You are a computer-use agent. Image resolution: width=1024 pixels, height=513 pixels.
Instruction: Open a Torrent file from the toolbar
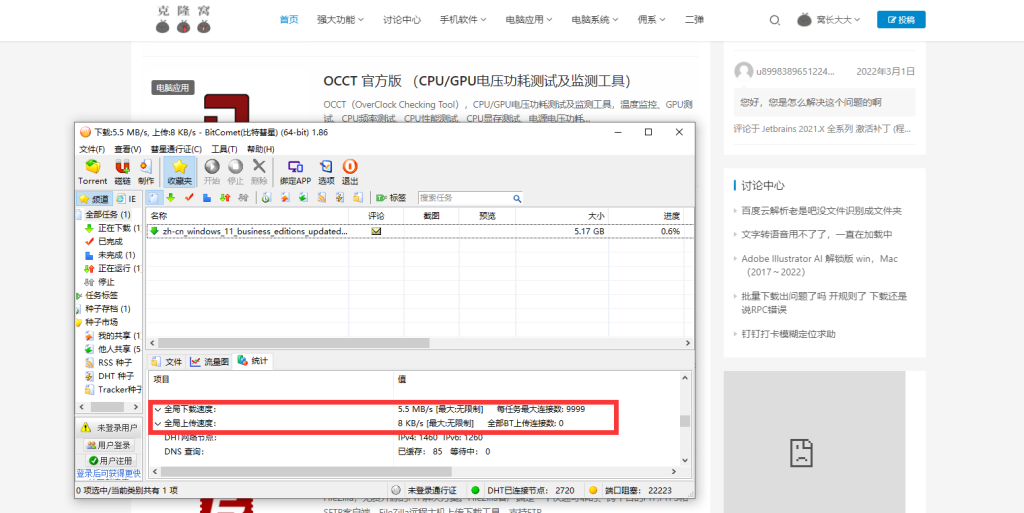[93, 172]
